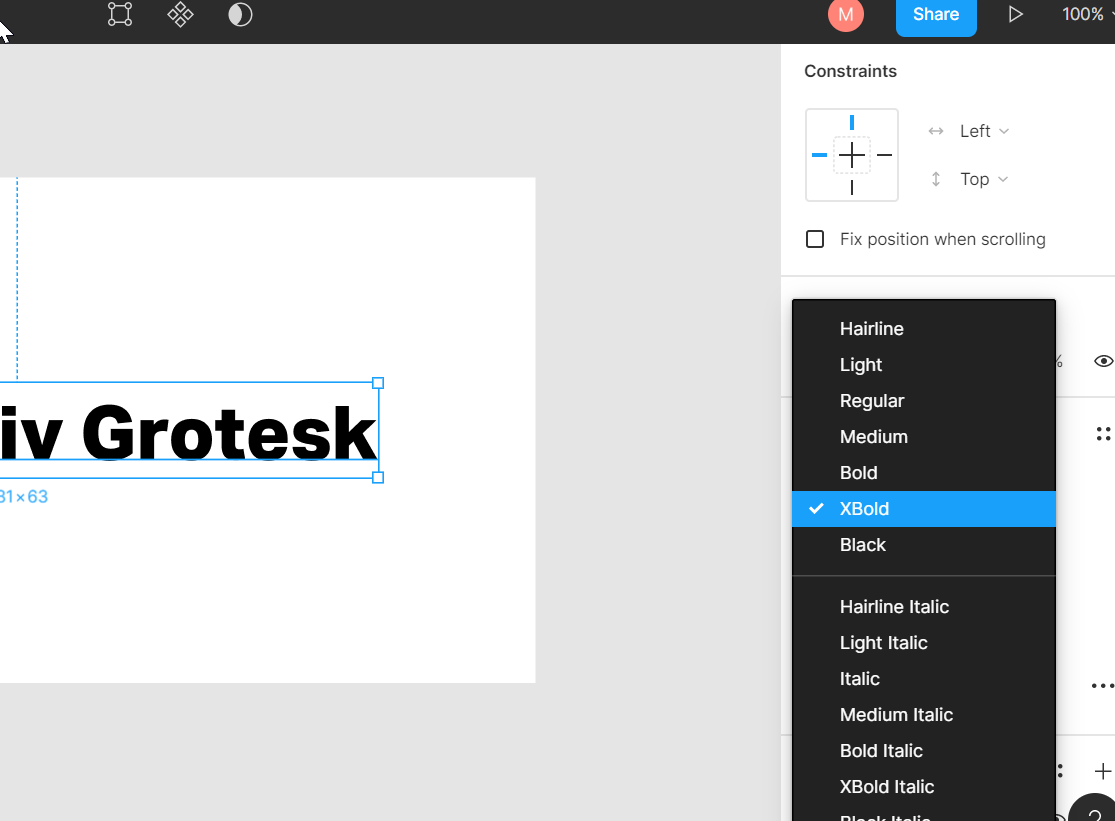The image size is (1115, 821).
Task: Choose Medium Italic from the weight list
Action: [x=896, y=714]
